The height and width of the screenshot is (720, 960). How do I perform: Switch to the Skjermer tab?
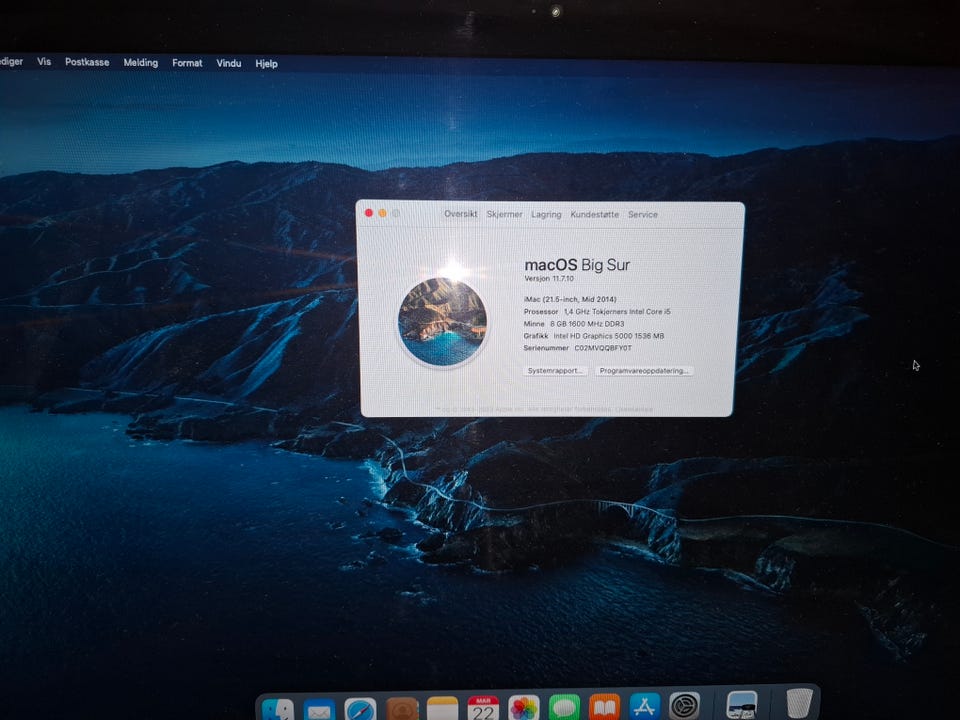504,214
